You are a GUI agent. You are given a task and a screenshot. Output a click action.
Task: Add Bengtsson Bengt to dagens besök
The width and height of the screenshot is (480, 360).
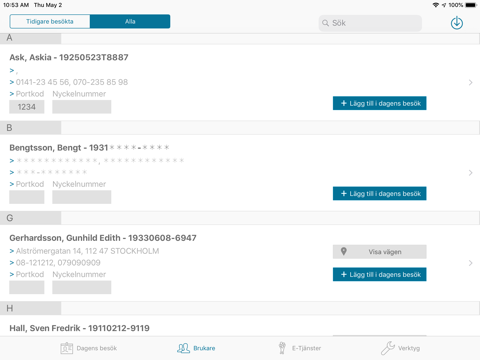click(x=379, y=193)
